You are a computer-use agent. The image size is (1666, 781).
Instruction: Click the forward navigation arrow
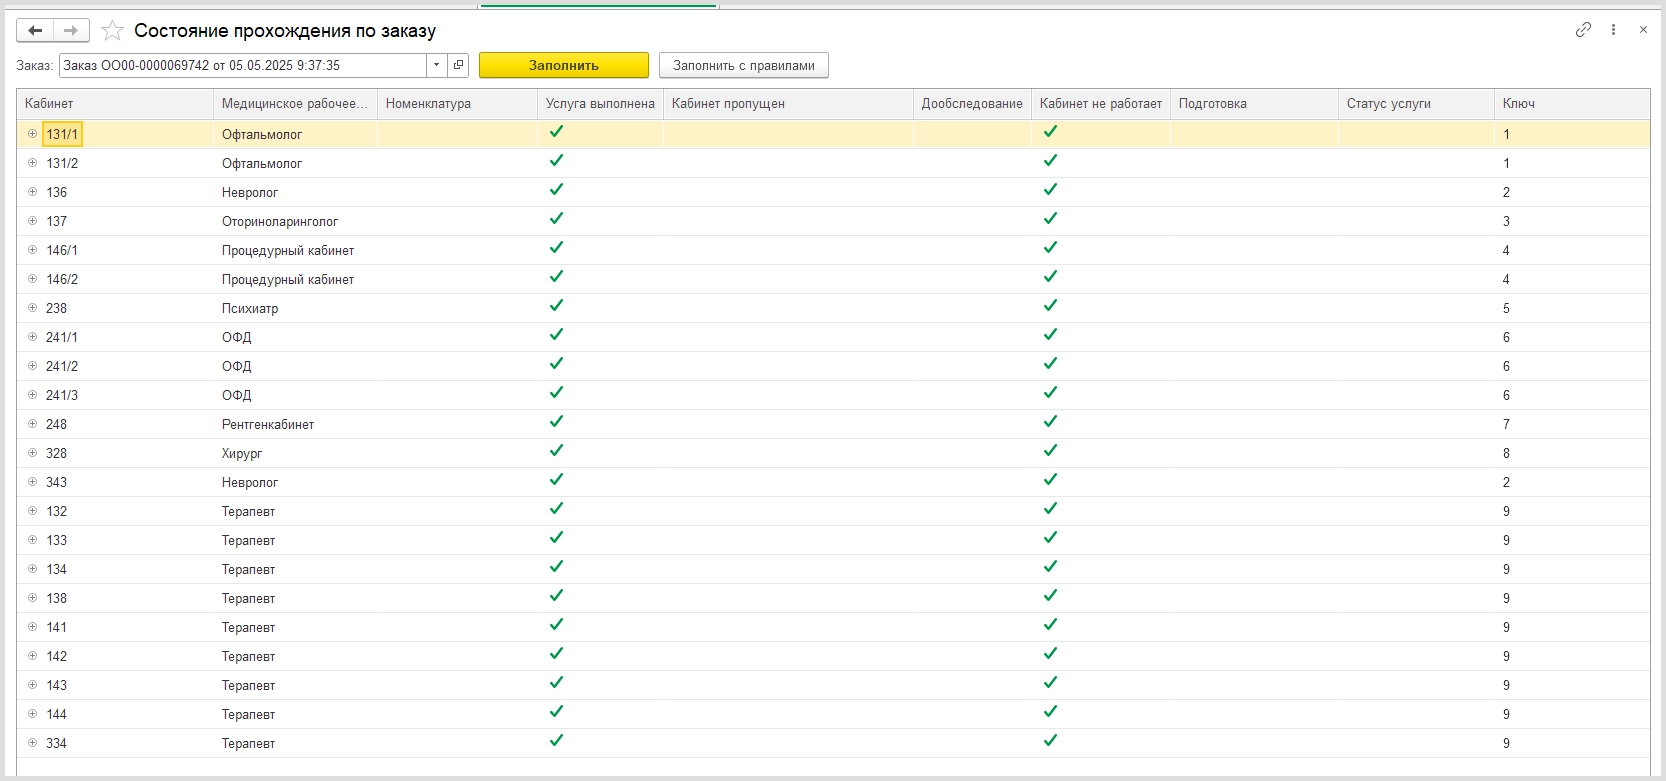(x=71, y=31)
